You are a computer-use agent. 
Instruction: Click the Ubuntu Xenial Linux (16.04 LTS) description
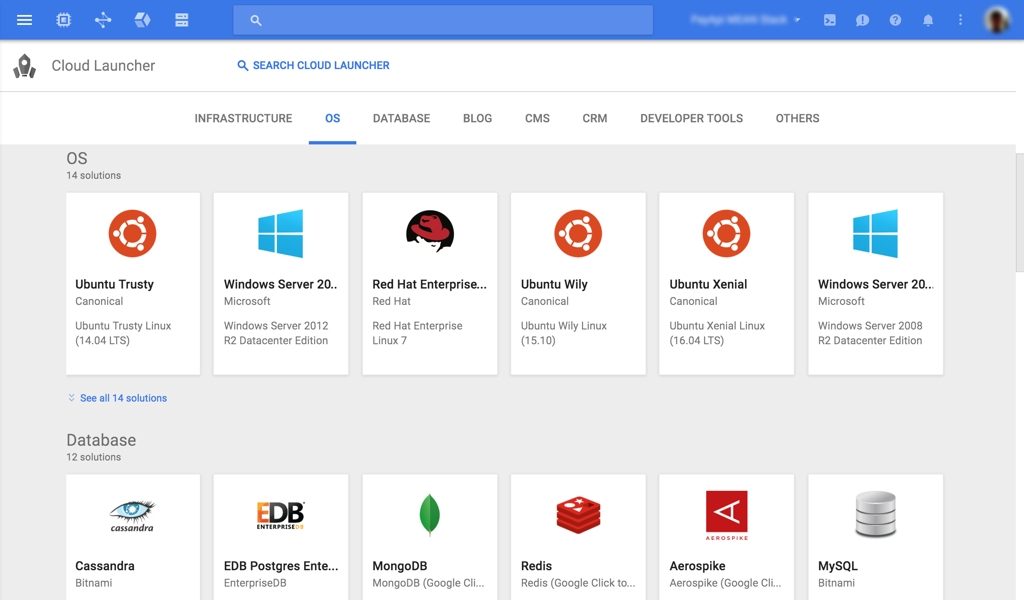click(717, 333)
